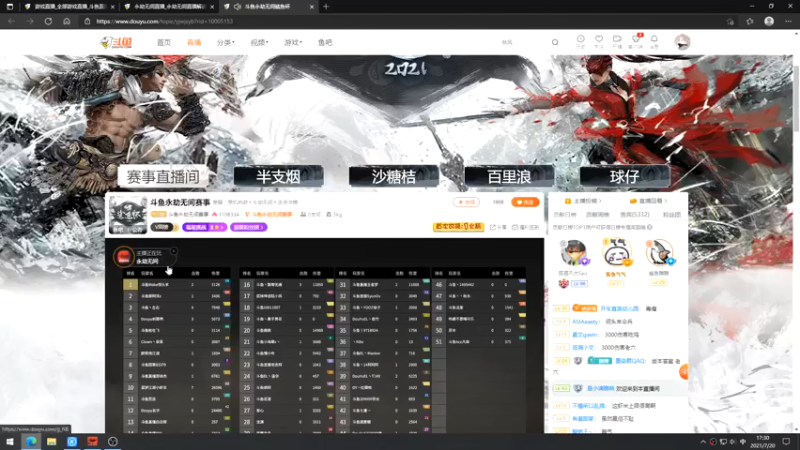
Task: Switch to 百里浪 room tab
Action: pos(509,177)
